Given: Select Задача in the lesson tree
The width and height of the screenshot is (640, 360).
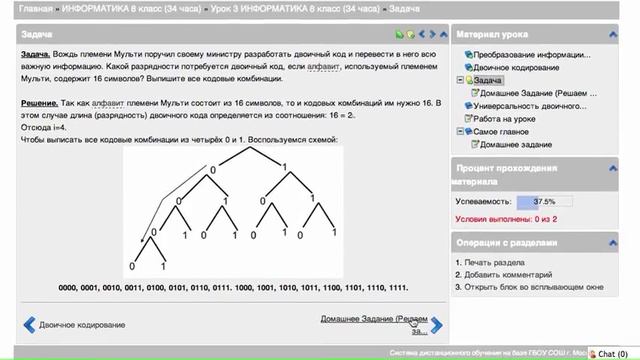Looking at the screenshot, I should (488, 80).
